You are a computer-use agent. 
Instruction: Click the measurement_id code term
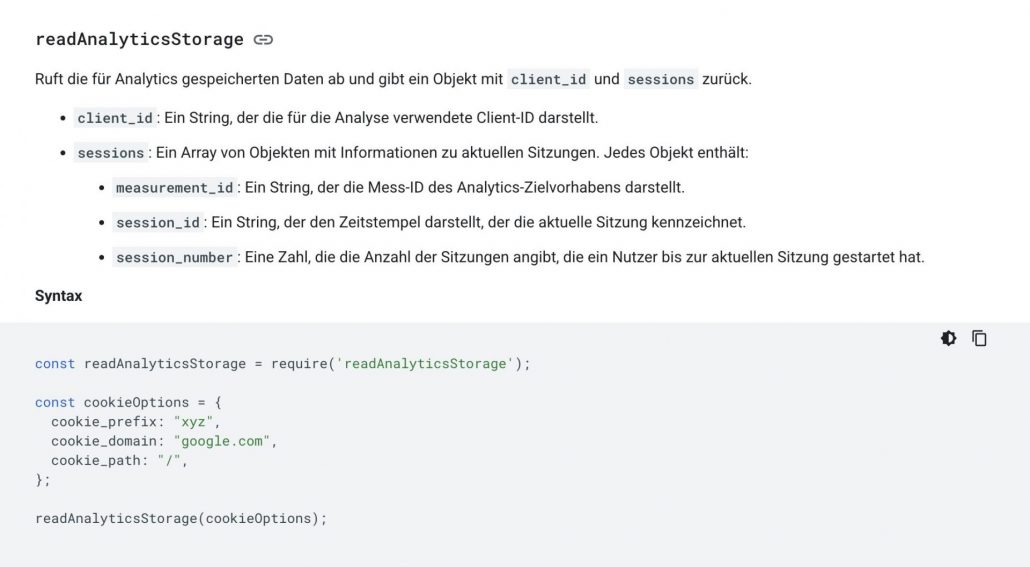pyautogui.click(x=174, y=188)
